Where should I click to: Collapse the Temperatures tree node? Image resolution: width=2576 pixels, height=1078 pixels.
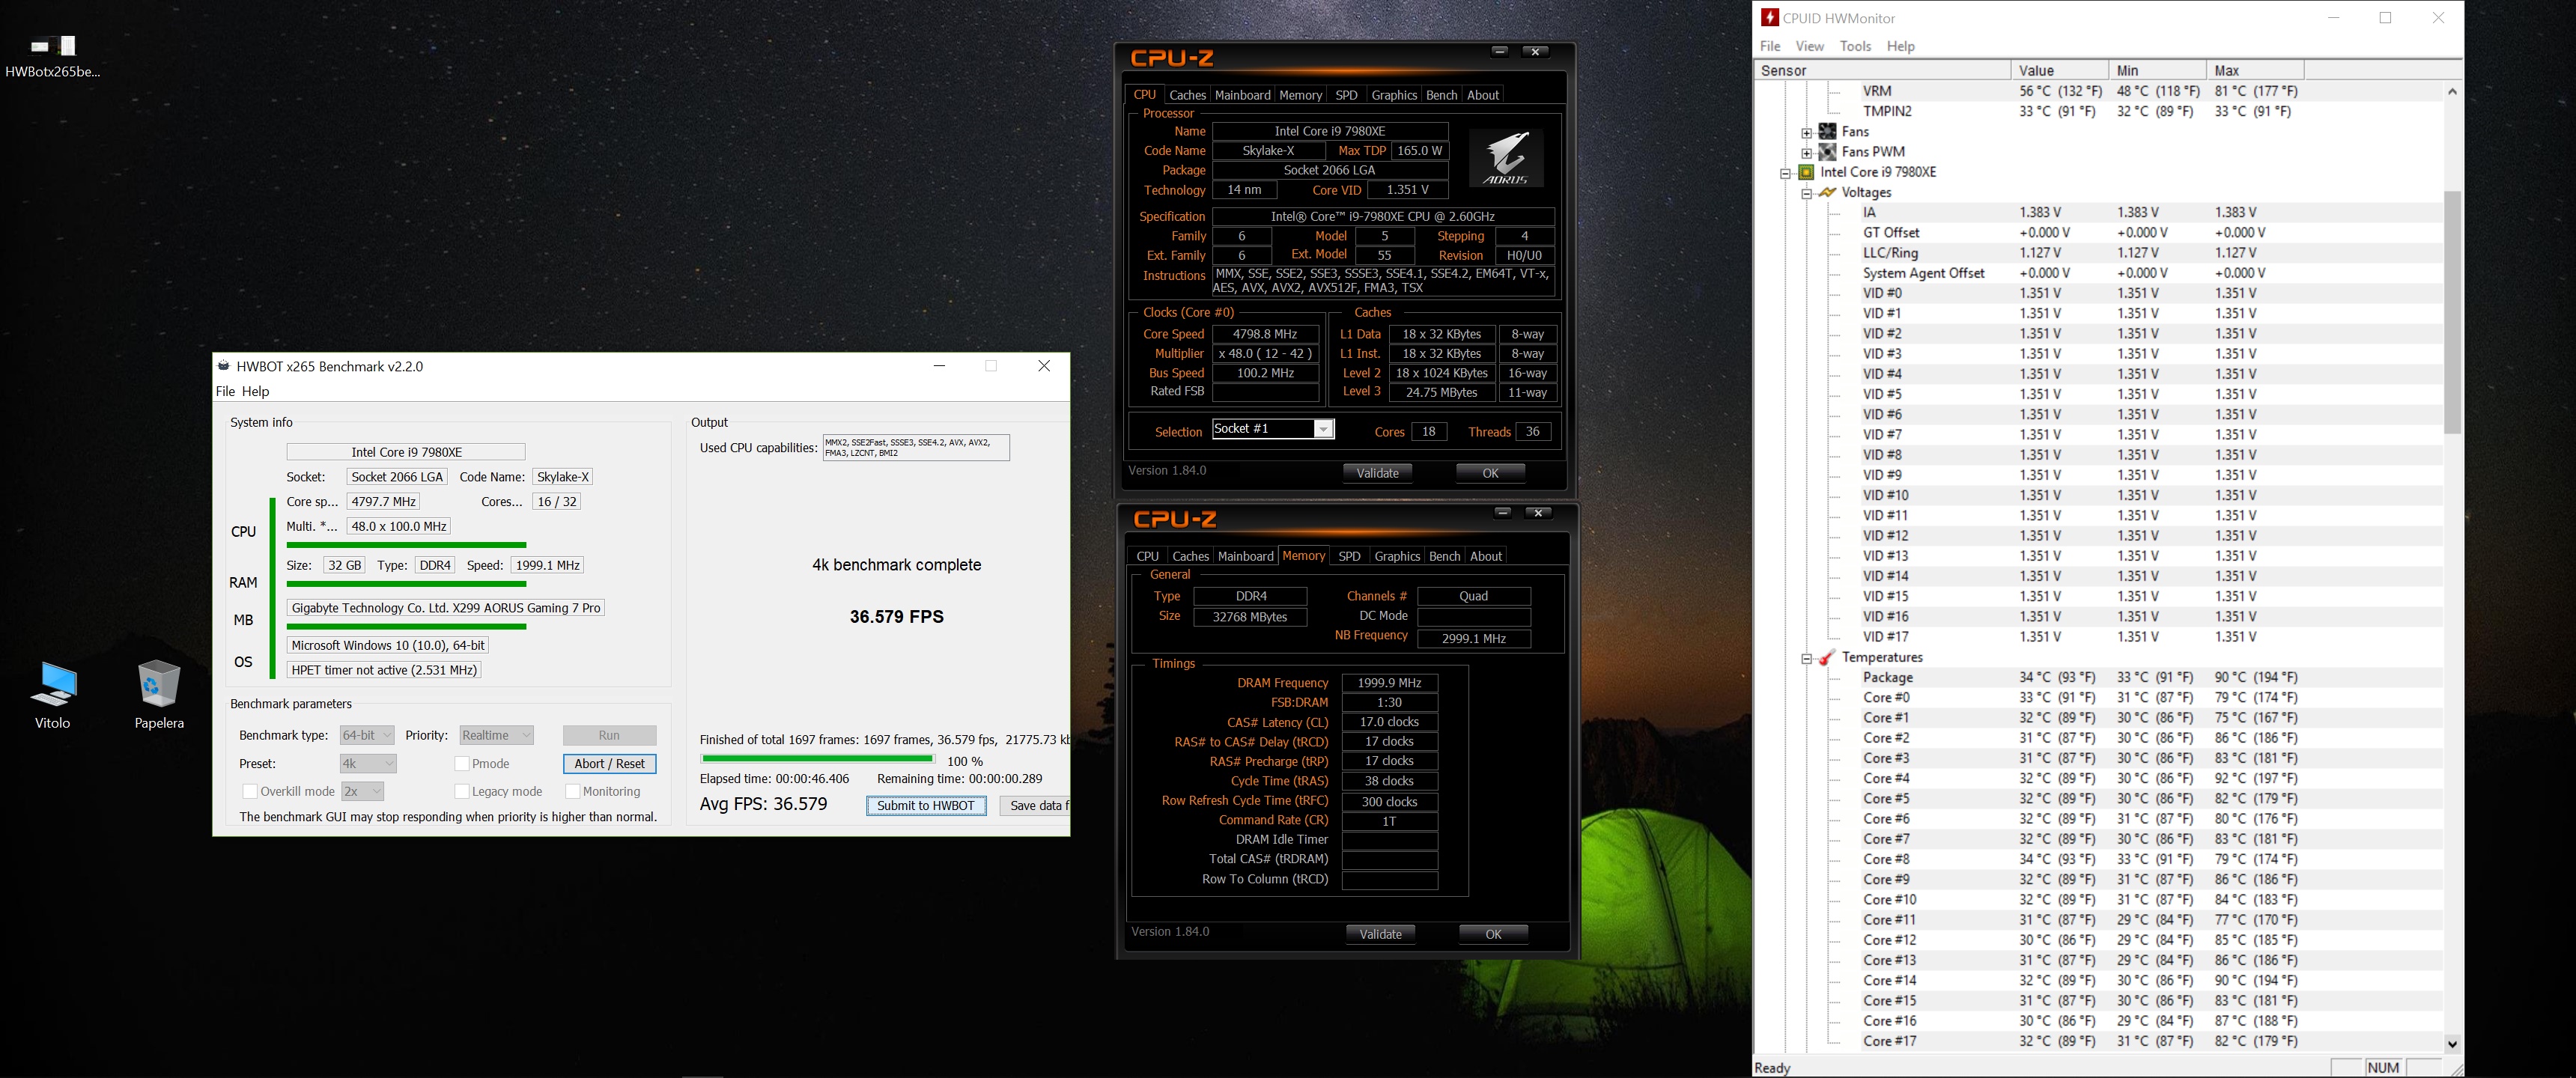pyautogui.click(x=1806, y=658)
